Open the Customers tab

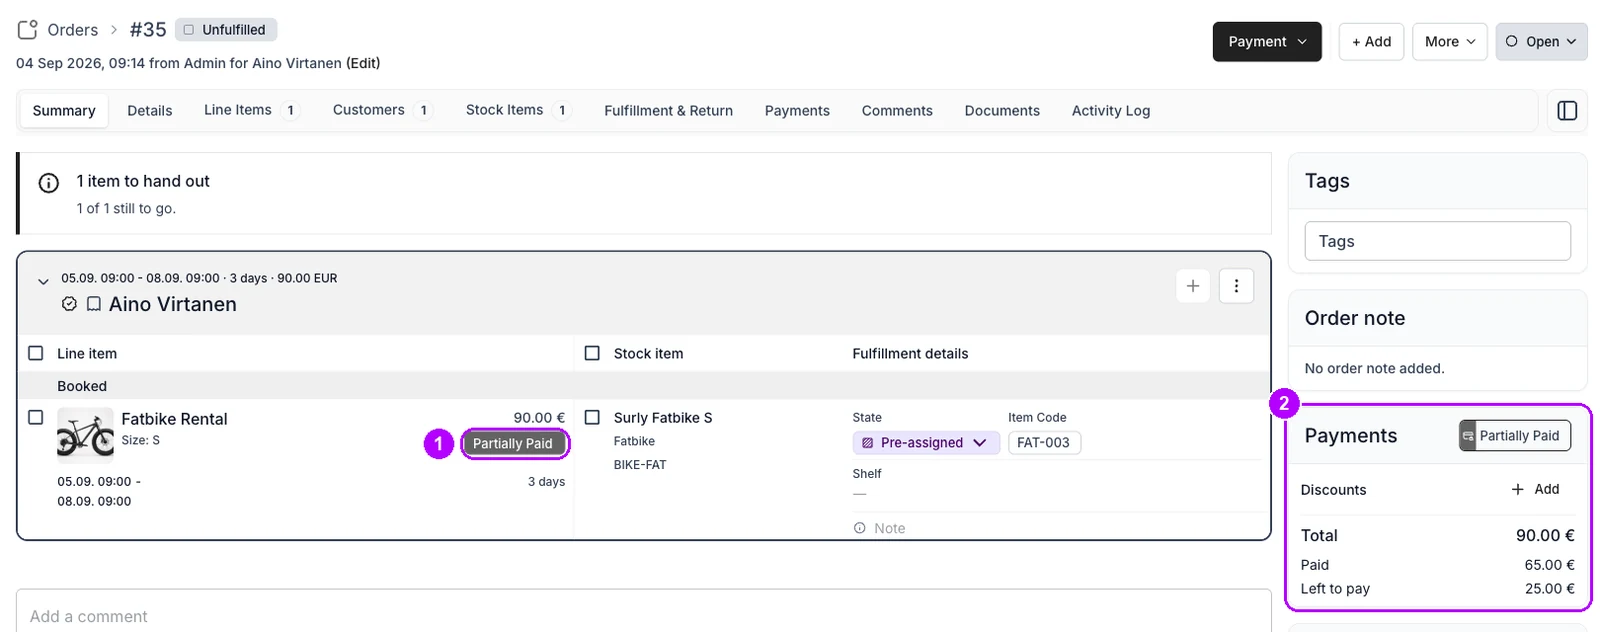[382, 111]
